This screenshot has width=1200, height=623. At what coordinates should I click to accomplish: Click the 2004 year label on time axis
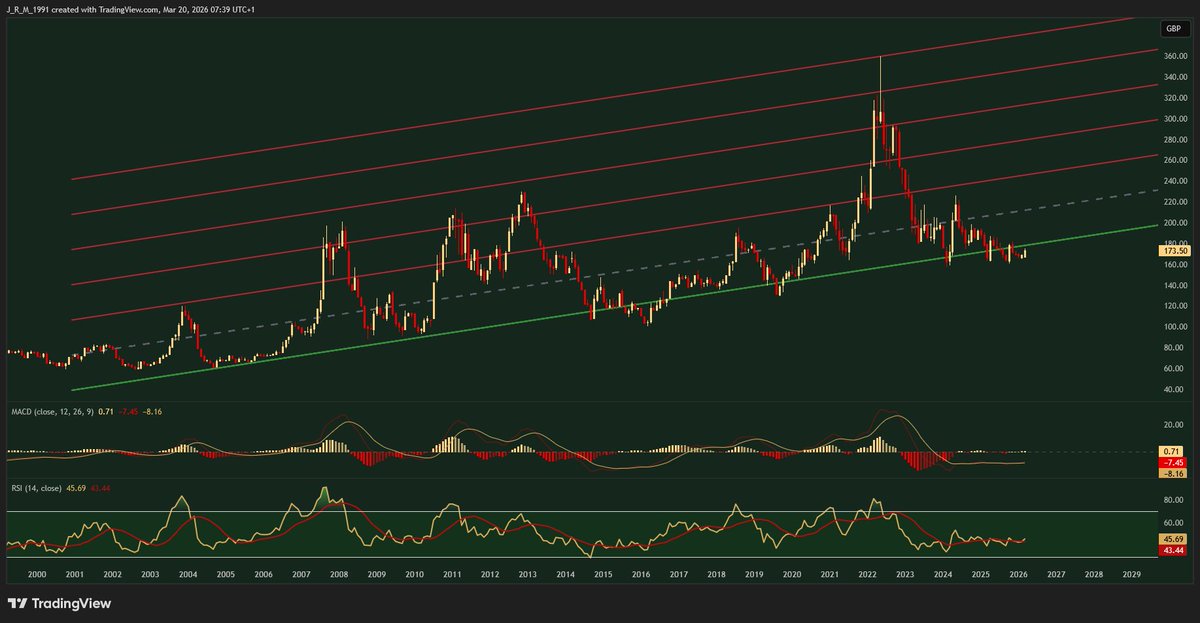(188, 576)
